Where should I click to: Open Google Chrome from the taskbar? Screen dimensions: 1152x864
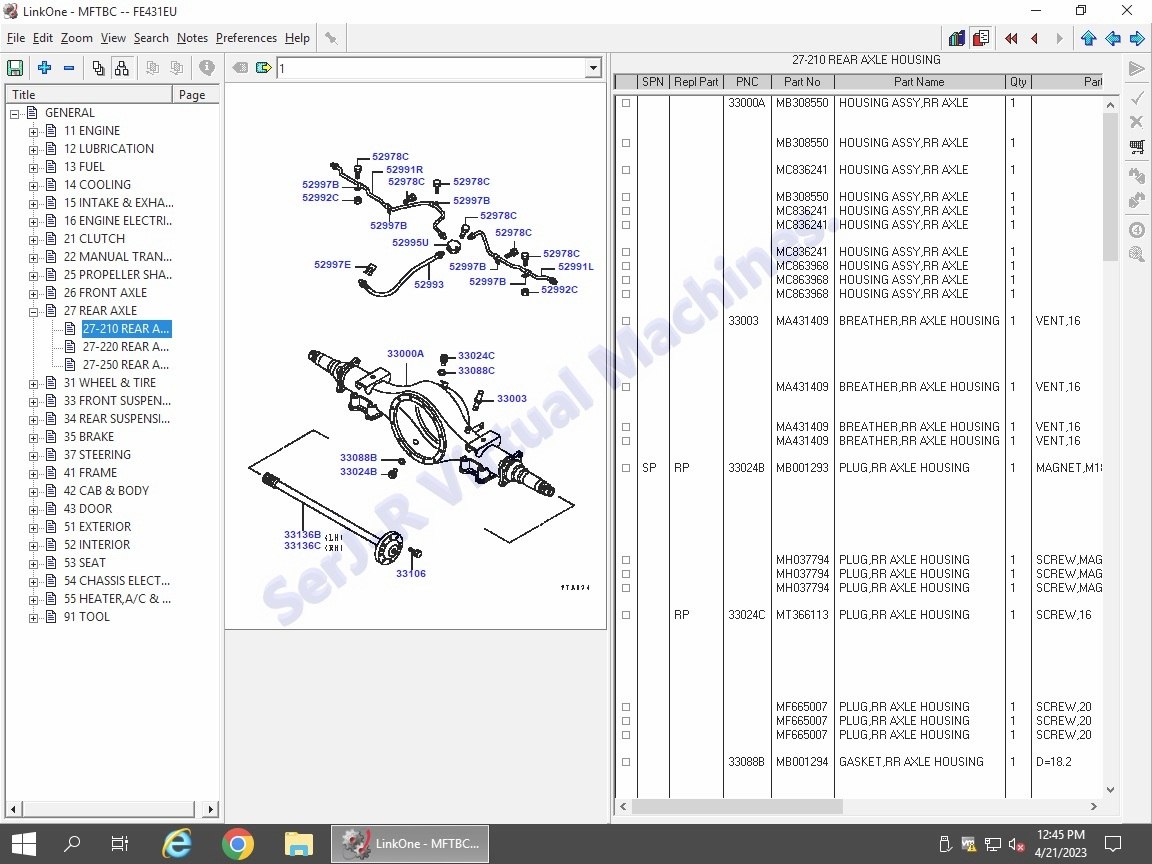click(x=238, y=843)
